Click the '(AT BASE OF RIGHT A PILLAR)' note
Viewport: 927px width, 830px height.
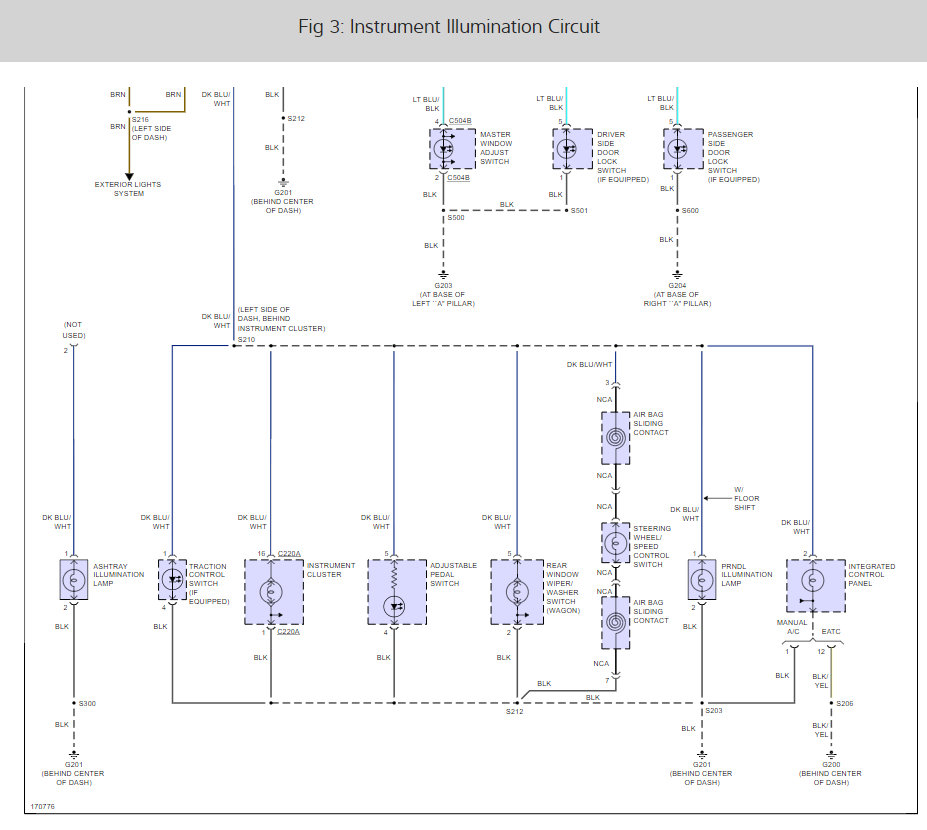tap(678, 299)
